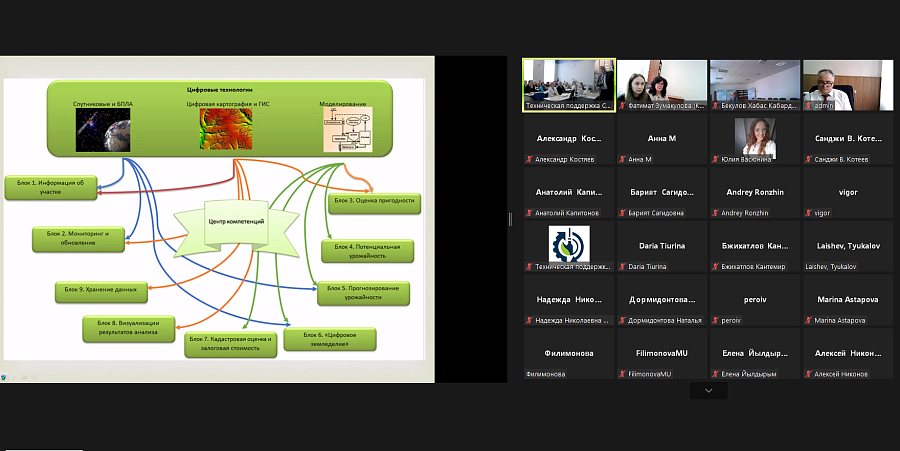Click muted mic icon beside Александр Костяев
The width and height of the screenshot is (900, 451).
pos(529,160)
